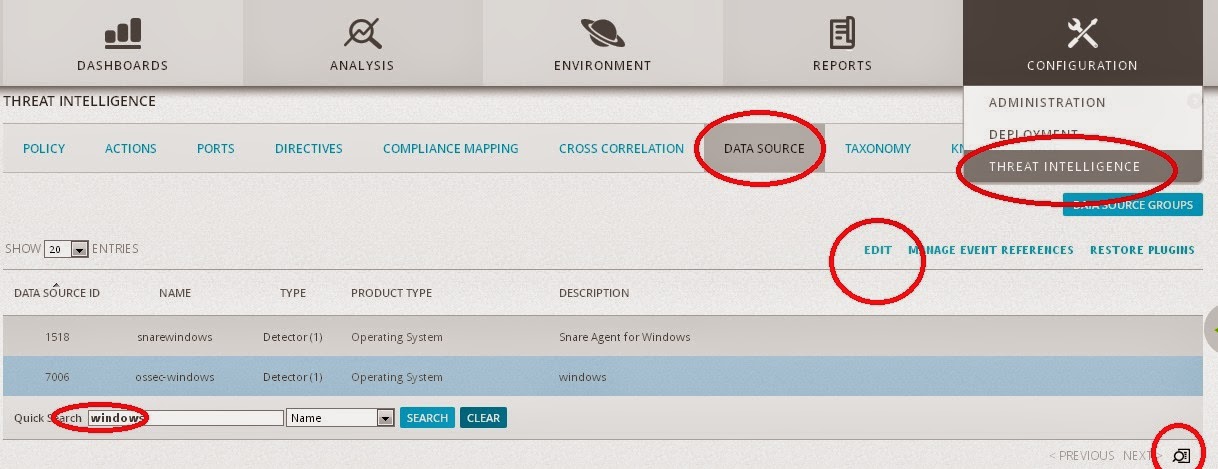
Task: Click the Edit link
Action: [877, 250]
